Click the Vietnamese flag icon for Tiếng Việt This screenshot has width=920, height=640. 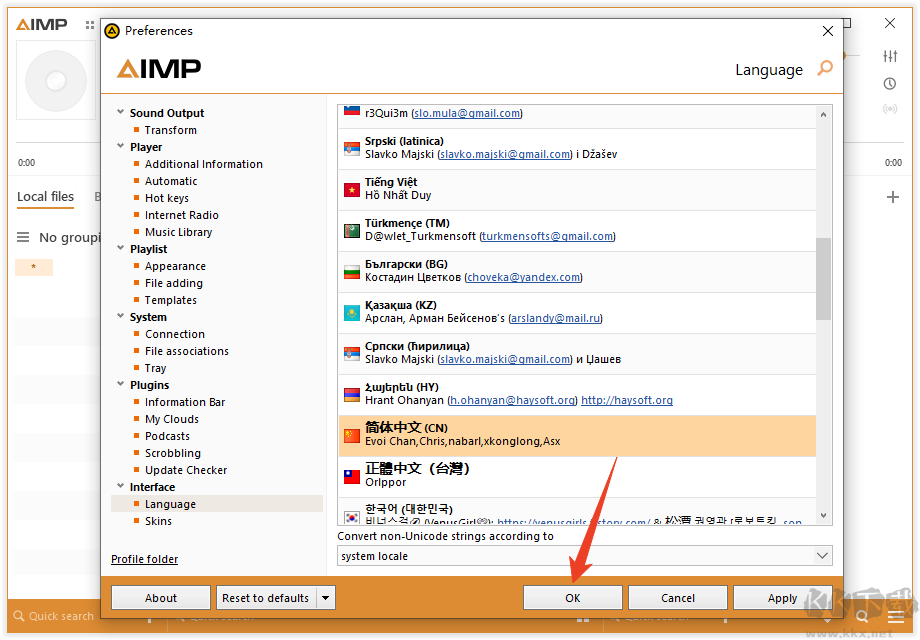[351, 189]
